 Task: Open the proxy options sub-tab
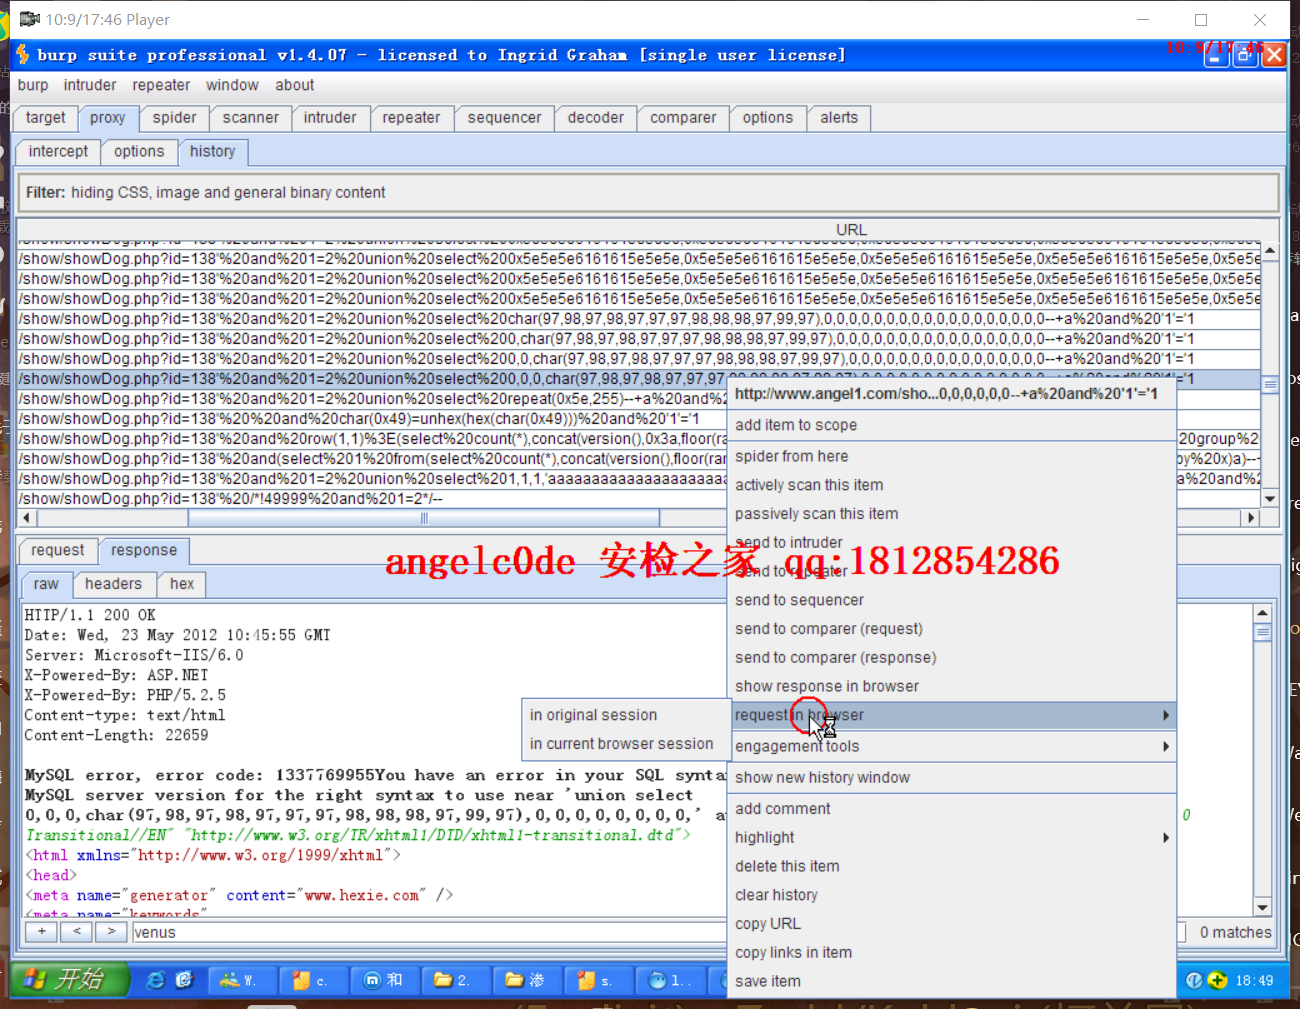coord(139,152)
